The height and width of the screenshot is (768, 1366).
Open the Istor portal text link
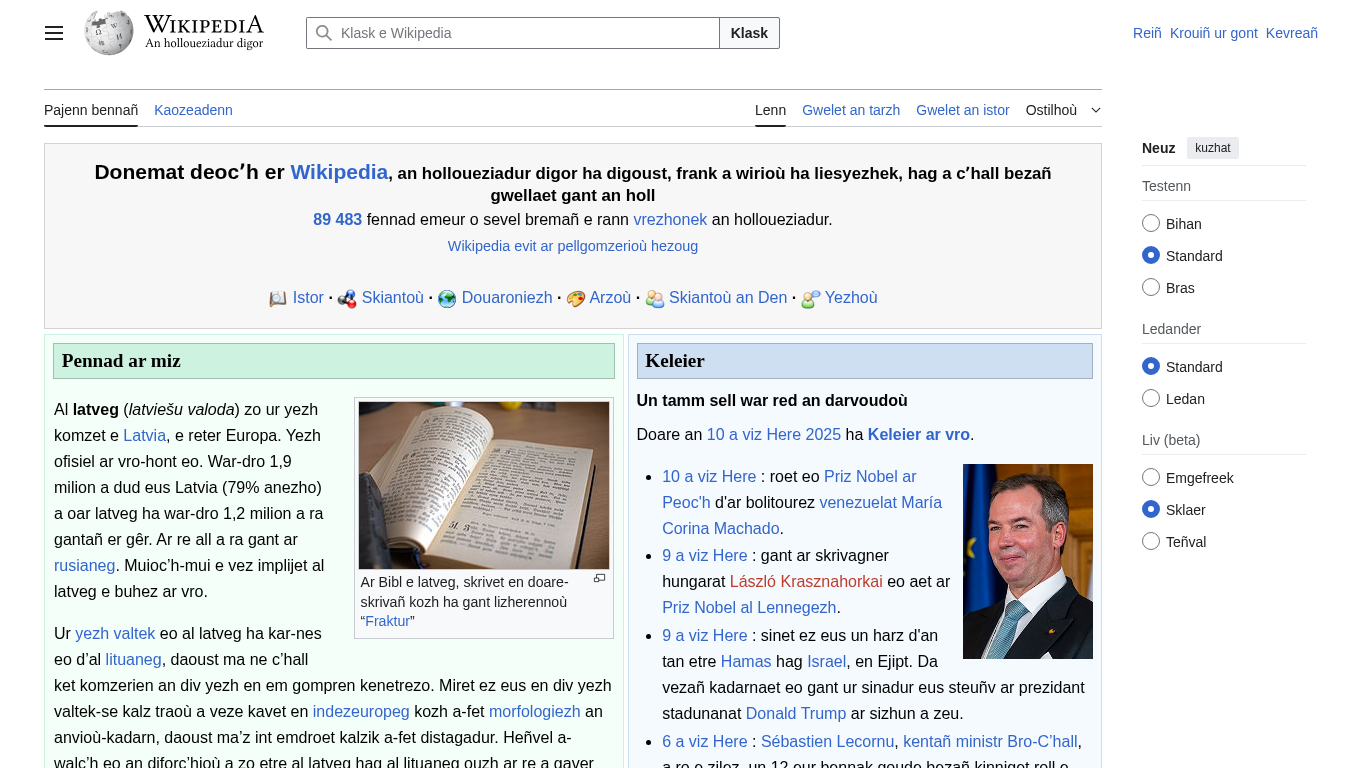click(308, 297)
